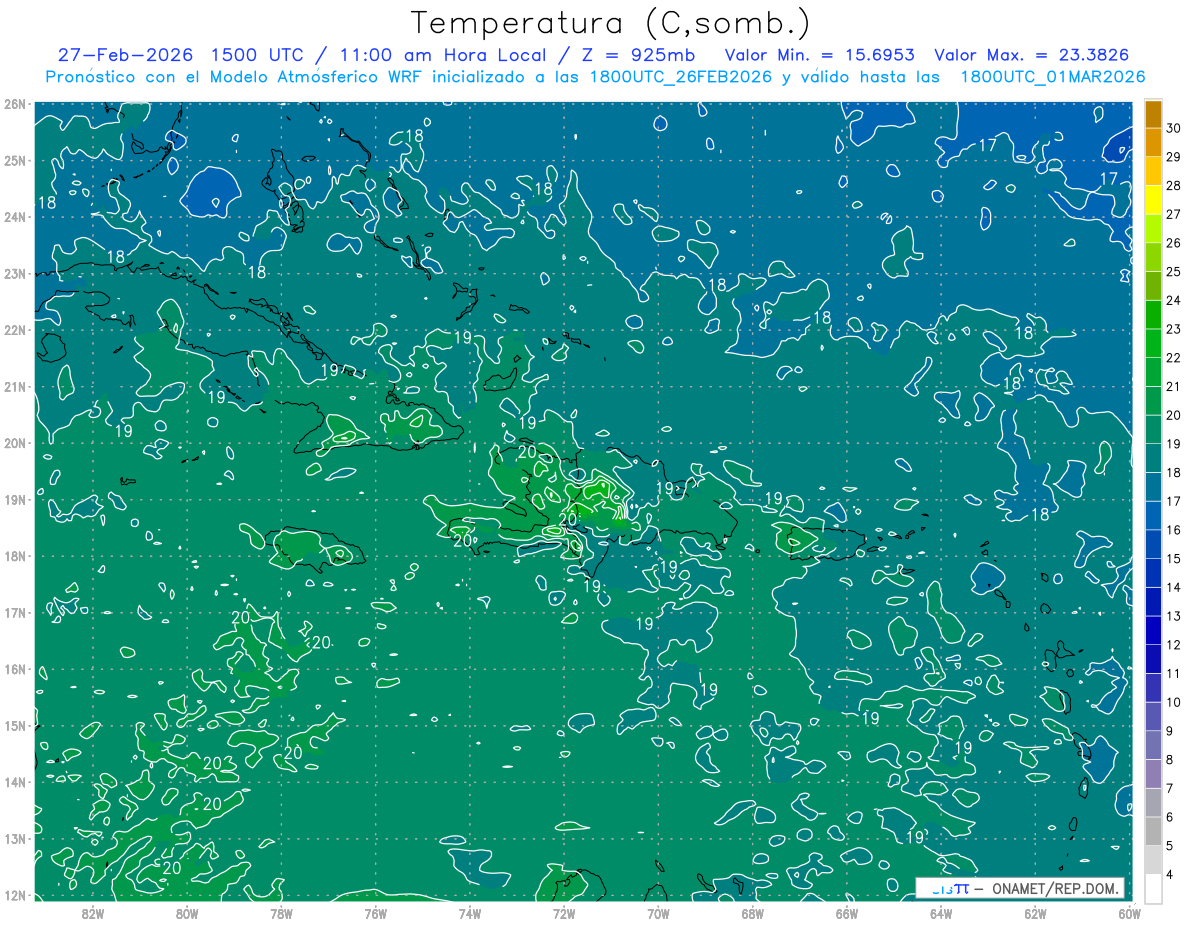The height and width of the screenshot is (927, 1200).
Task: Click the 13N latitude axis label
Action: tap(15, 838)
